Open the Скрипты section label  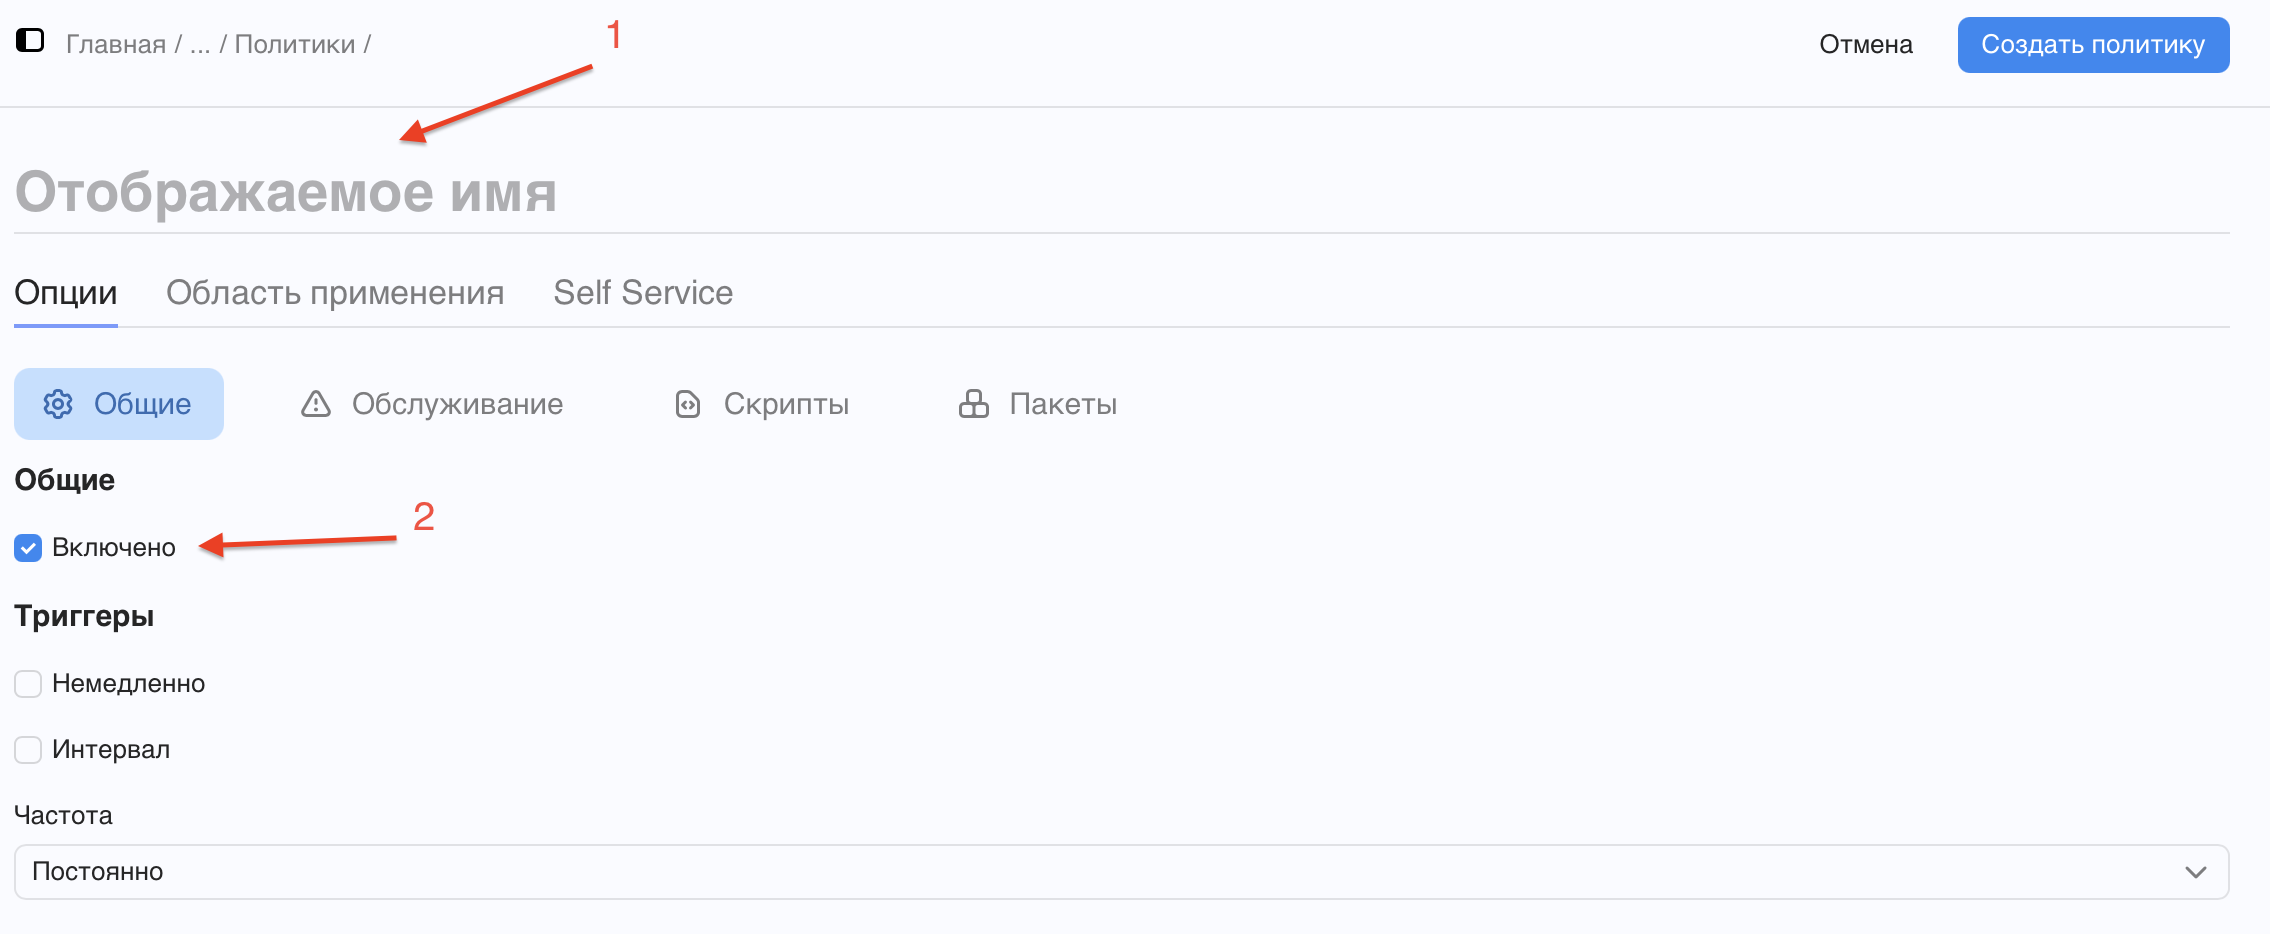786,404
